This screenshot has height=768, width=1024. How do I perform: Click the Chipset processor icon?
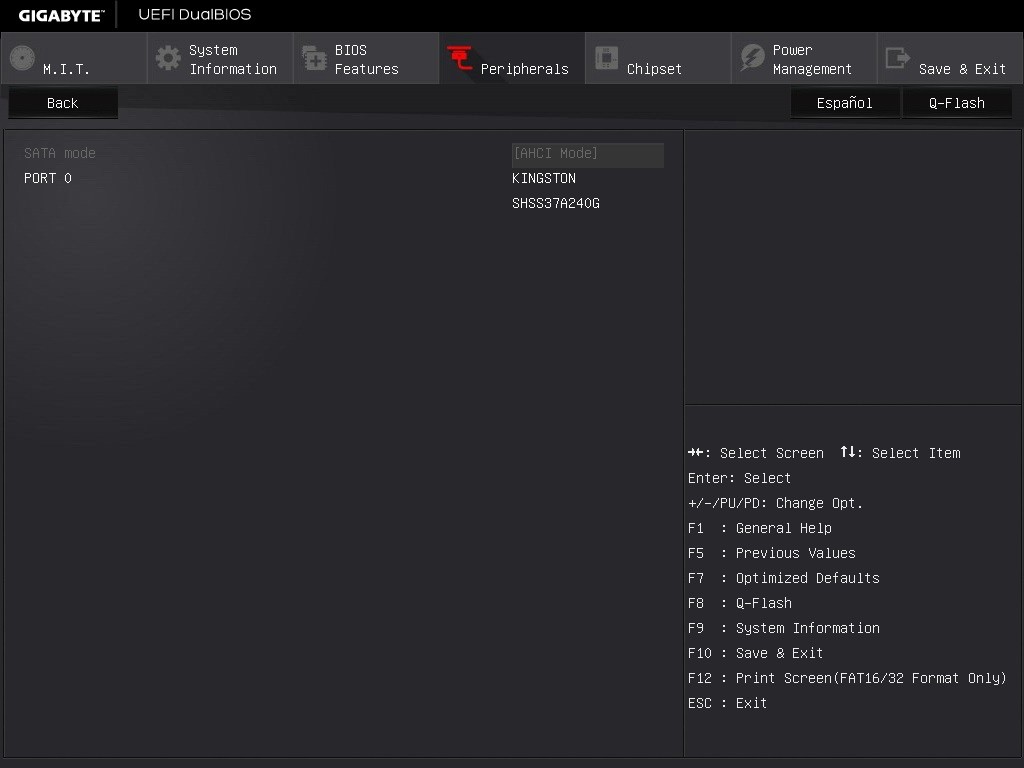[606, 58]
